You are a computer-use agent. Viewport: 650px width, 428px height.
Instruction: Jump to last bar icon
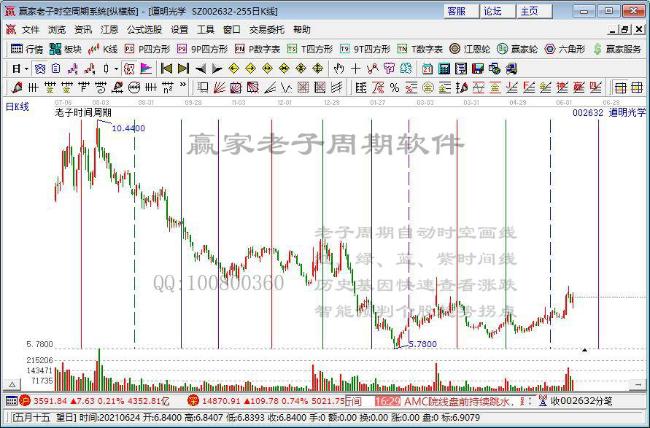[x=183, y=69]
